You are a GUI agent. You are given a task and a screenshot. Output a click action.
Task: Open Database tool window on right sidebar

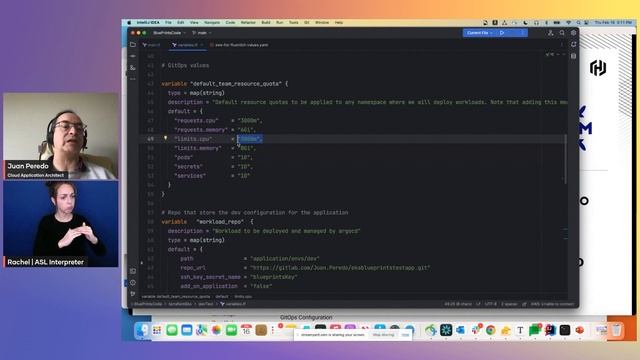[573, 56]
